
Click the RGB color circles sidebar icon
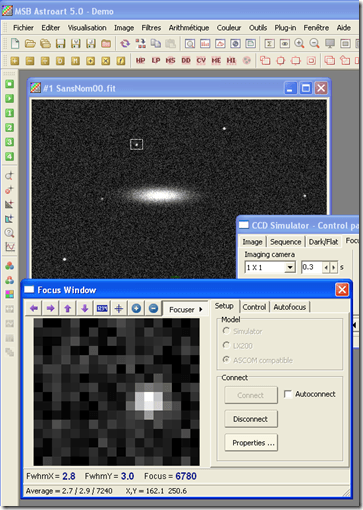pyautogui.click(x=9, y=266)
